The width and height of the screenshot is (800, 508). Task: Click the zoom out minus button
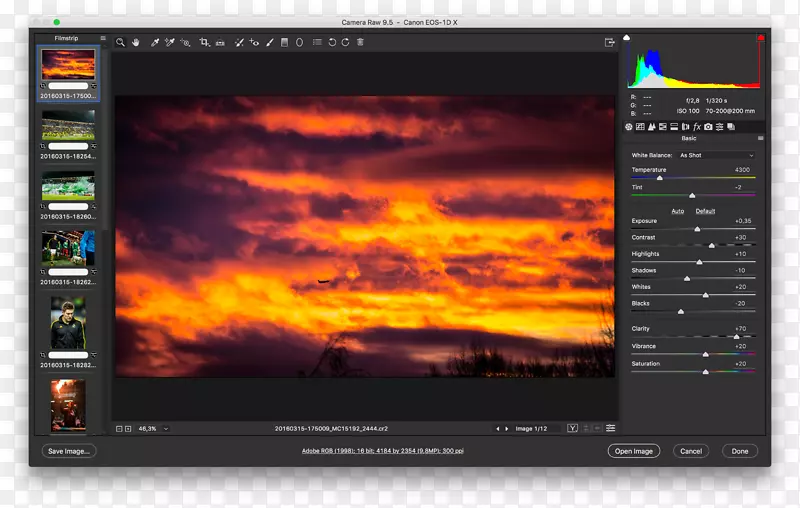[119, 429]
